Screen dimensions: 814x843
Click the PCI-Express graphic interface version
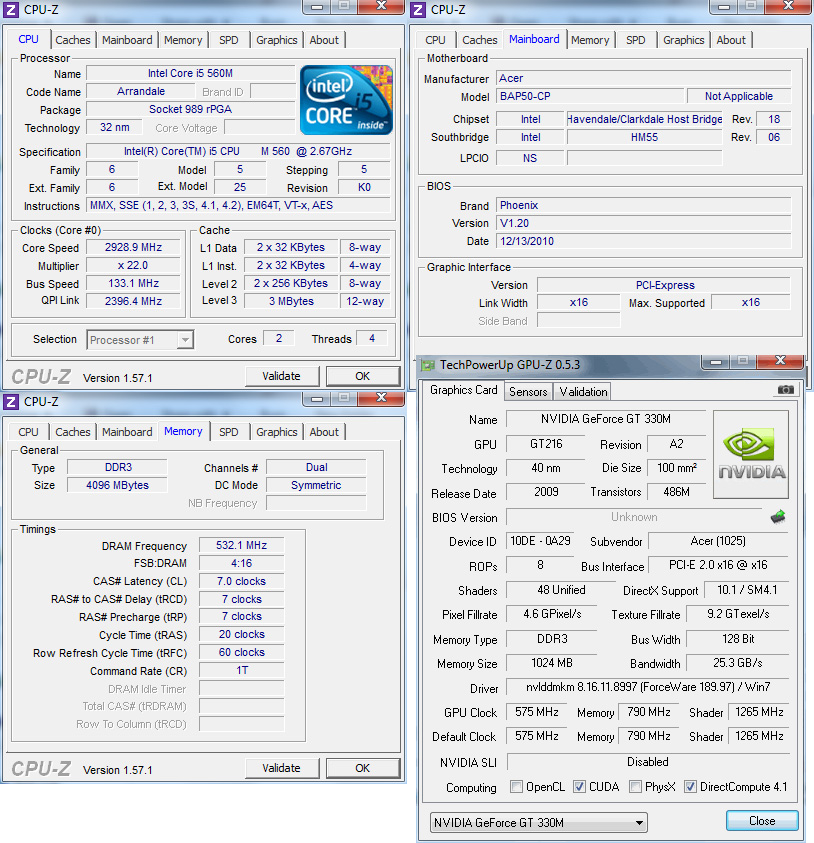click(x=665, y=285)
